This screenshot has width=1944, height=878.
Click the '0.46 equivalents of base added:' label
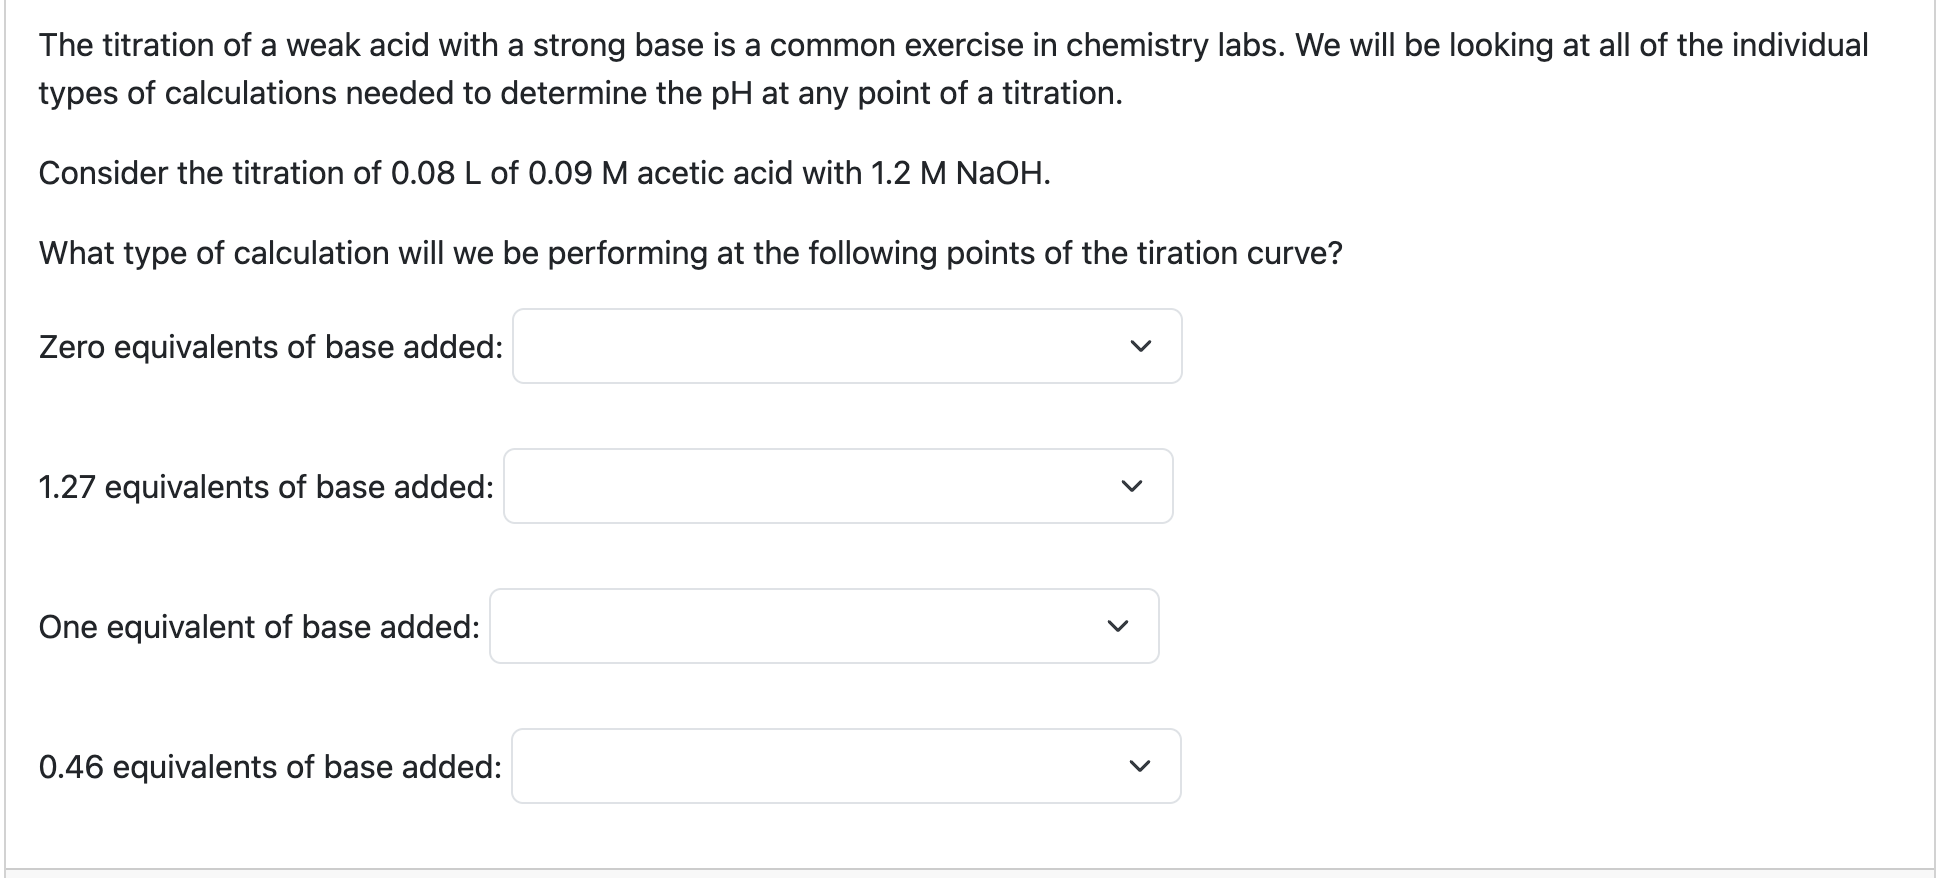tap(270, 767)
